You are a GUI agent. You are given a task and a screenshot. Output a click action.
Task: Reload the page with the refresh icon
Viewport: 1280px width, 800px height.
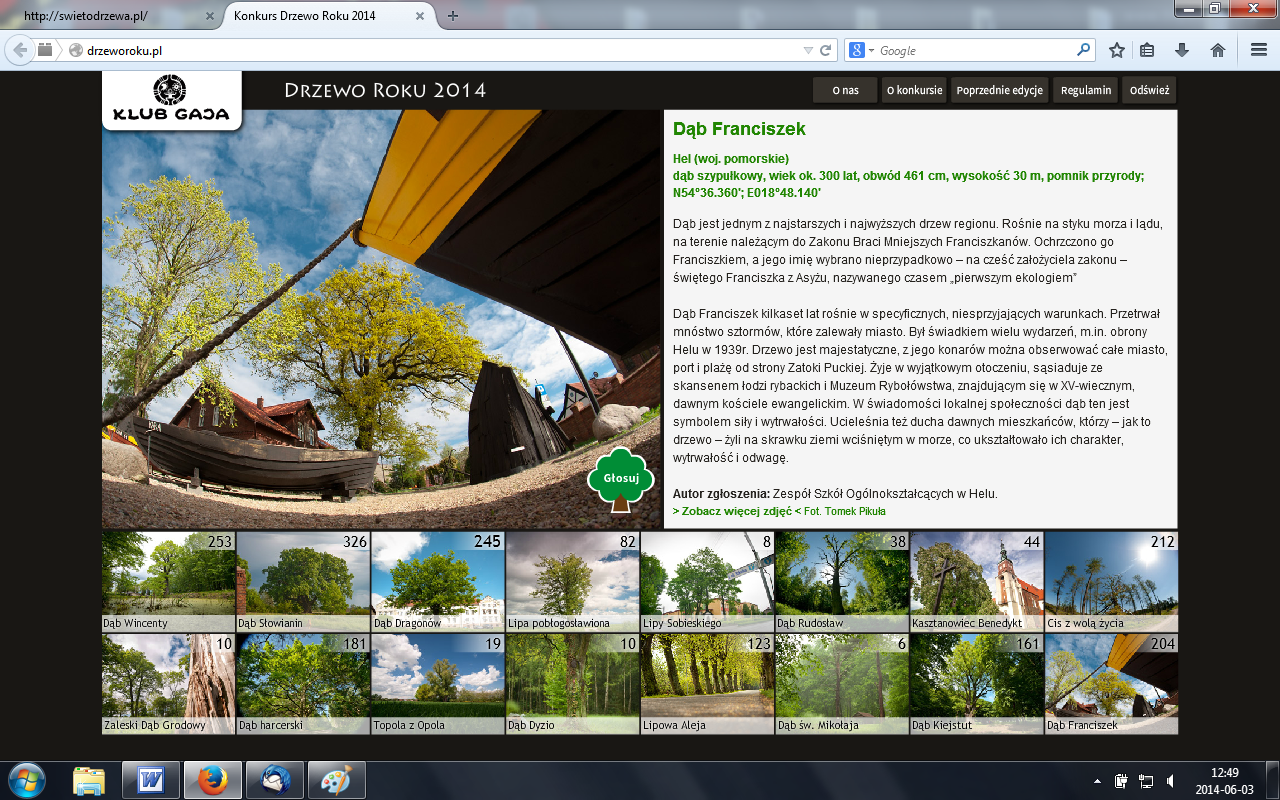[826, 50]
